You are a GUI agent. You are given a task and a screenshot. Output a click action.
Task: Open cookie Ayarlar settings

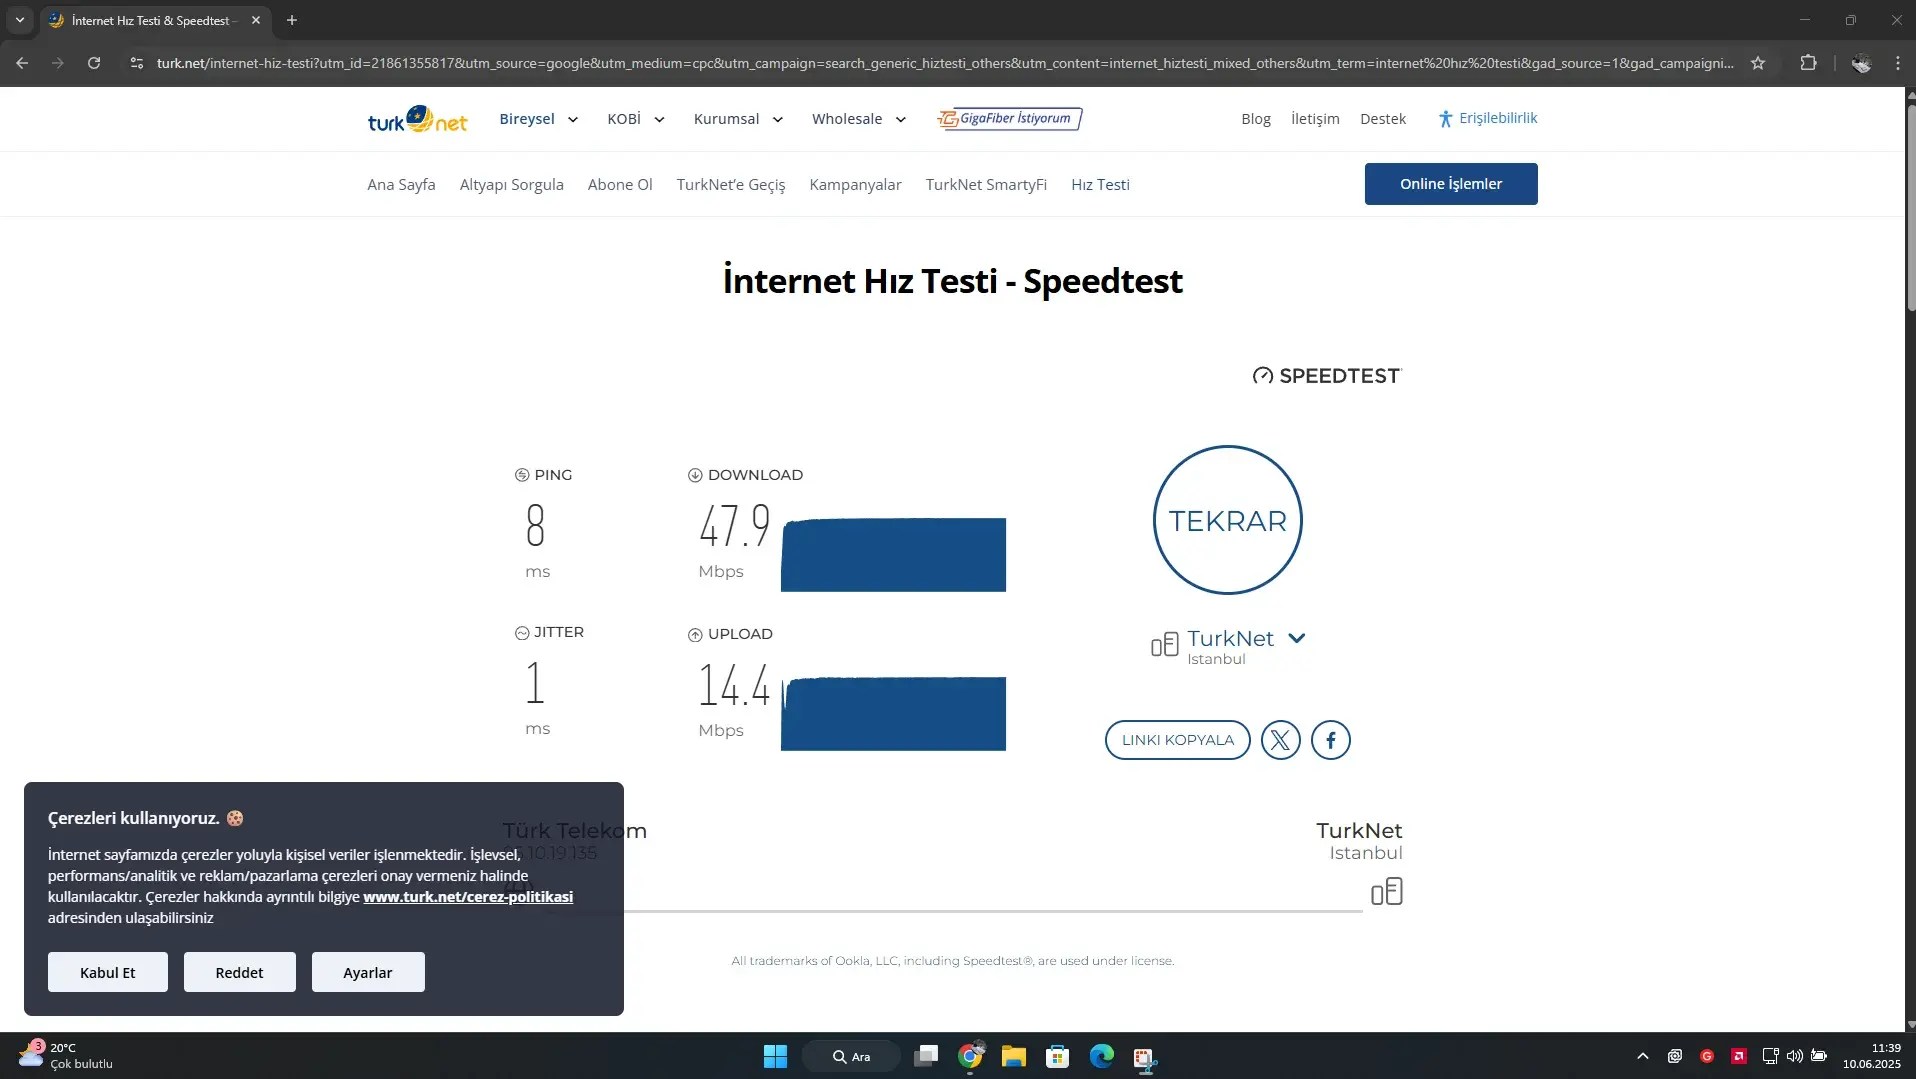point(368,972)
